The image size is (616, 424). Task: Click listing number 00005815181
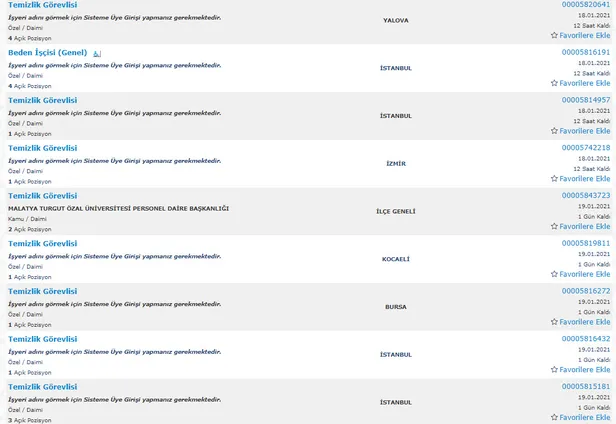[x=585, y=386]
